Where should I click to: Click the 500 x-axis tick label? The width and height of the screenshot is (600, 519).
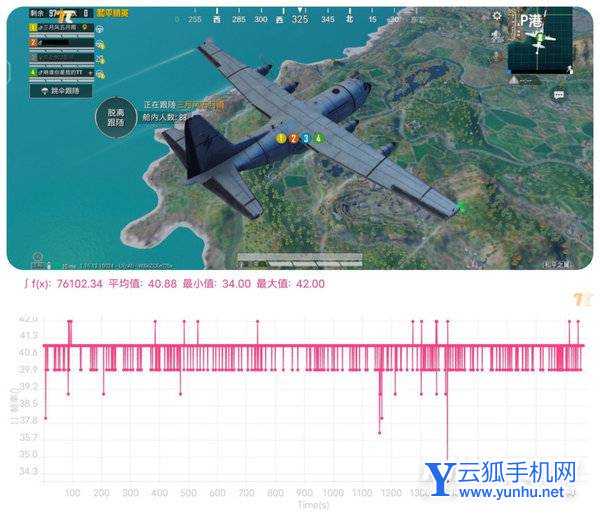pyautogui.click(x=188, y=493)
